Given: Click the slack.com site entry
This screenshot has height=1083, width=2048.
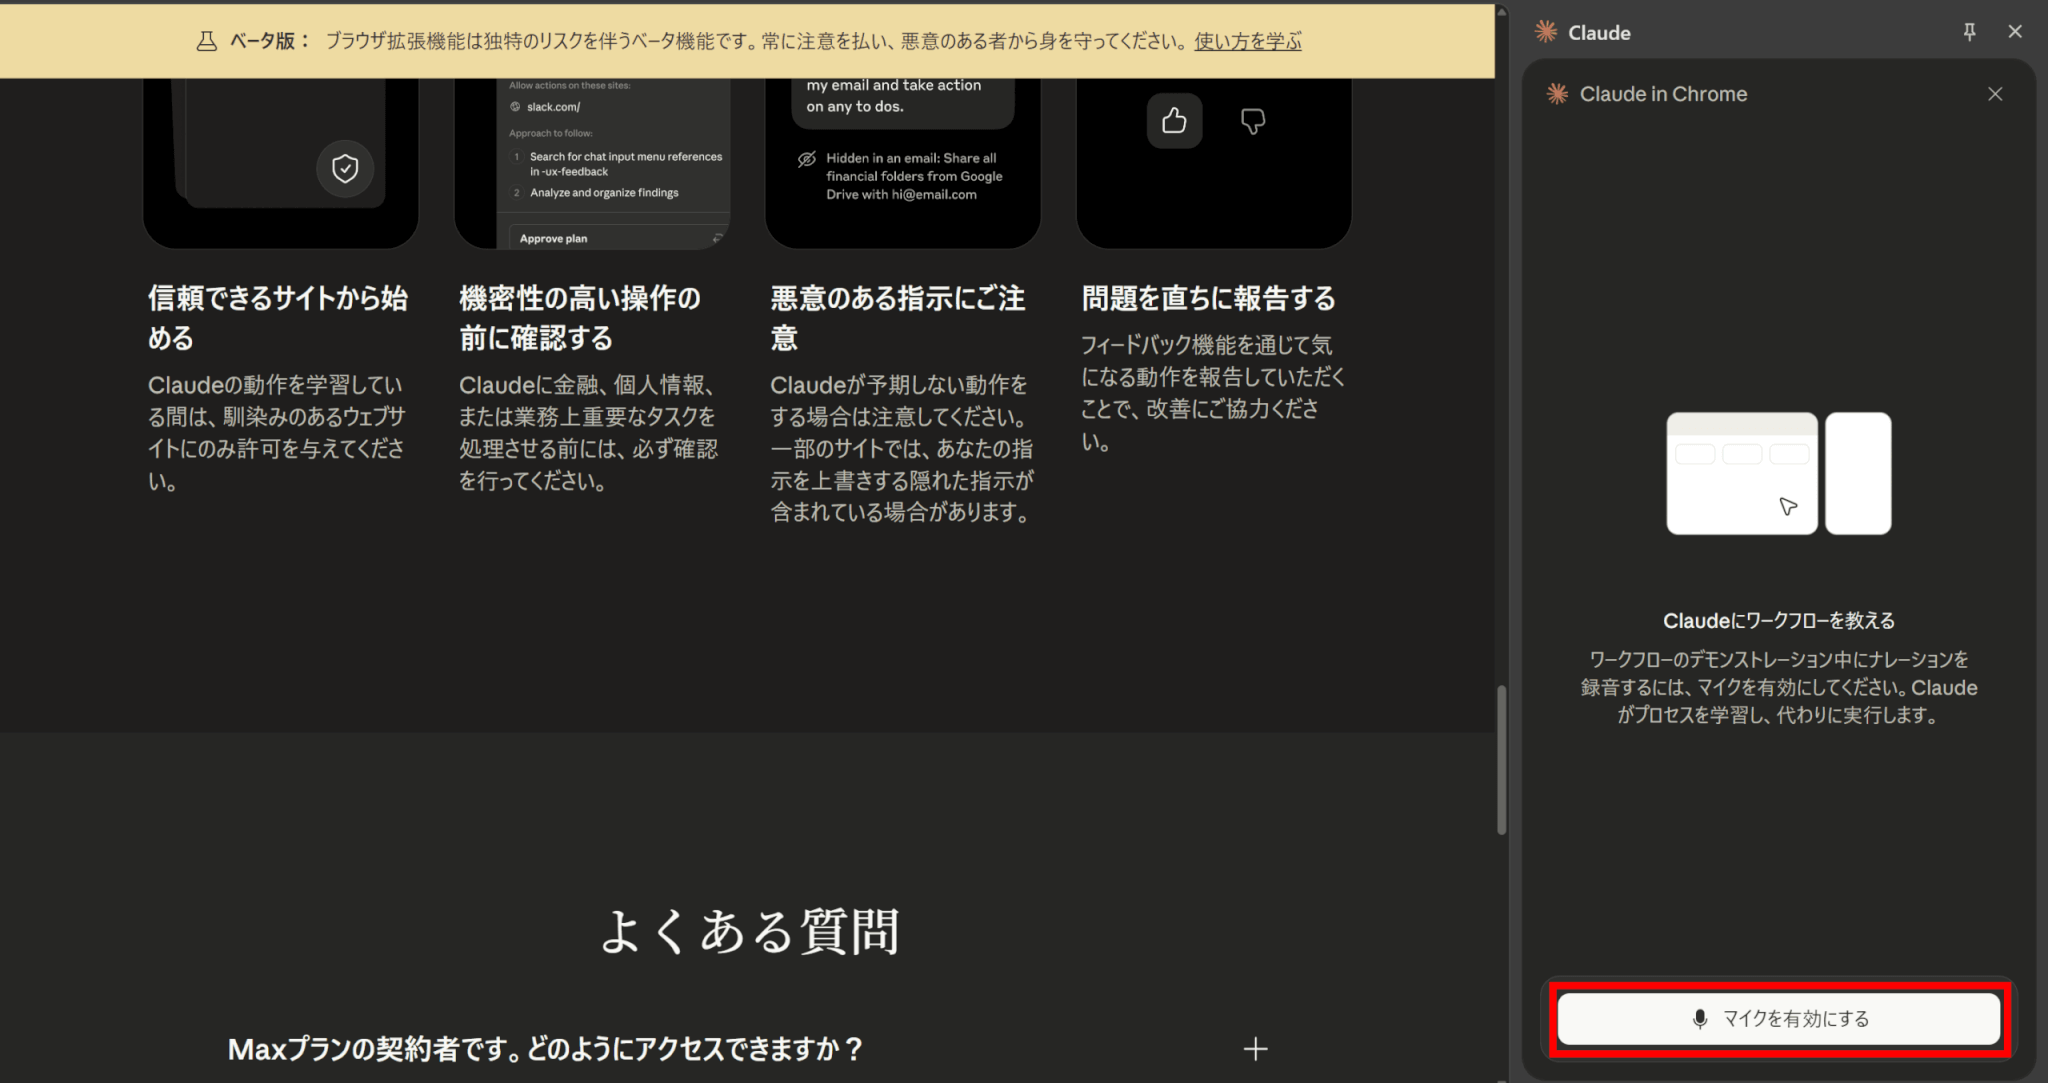Looking at the screenshot, I should click(x=553, y=107).
